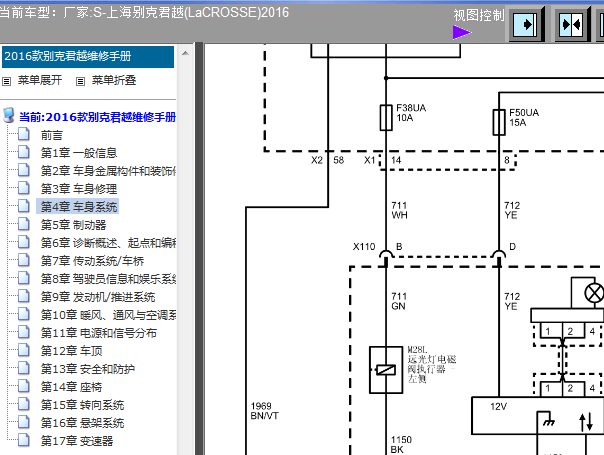Click the page icon next to 第11章 电源和信号分布

pos(24,332)
